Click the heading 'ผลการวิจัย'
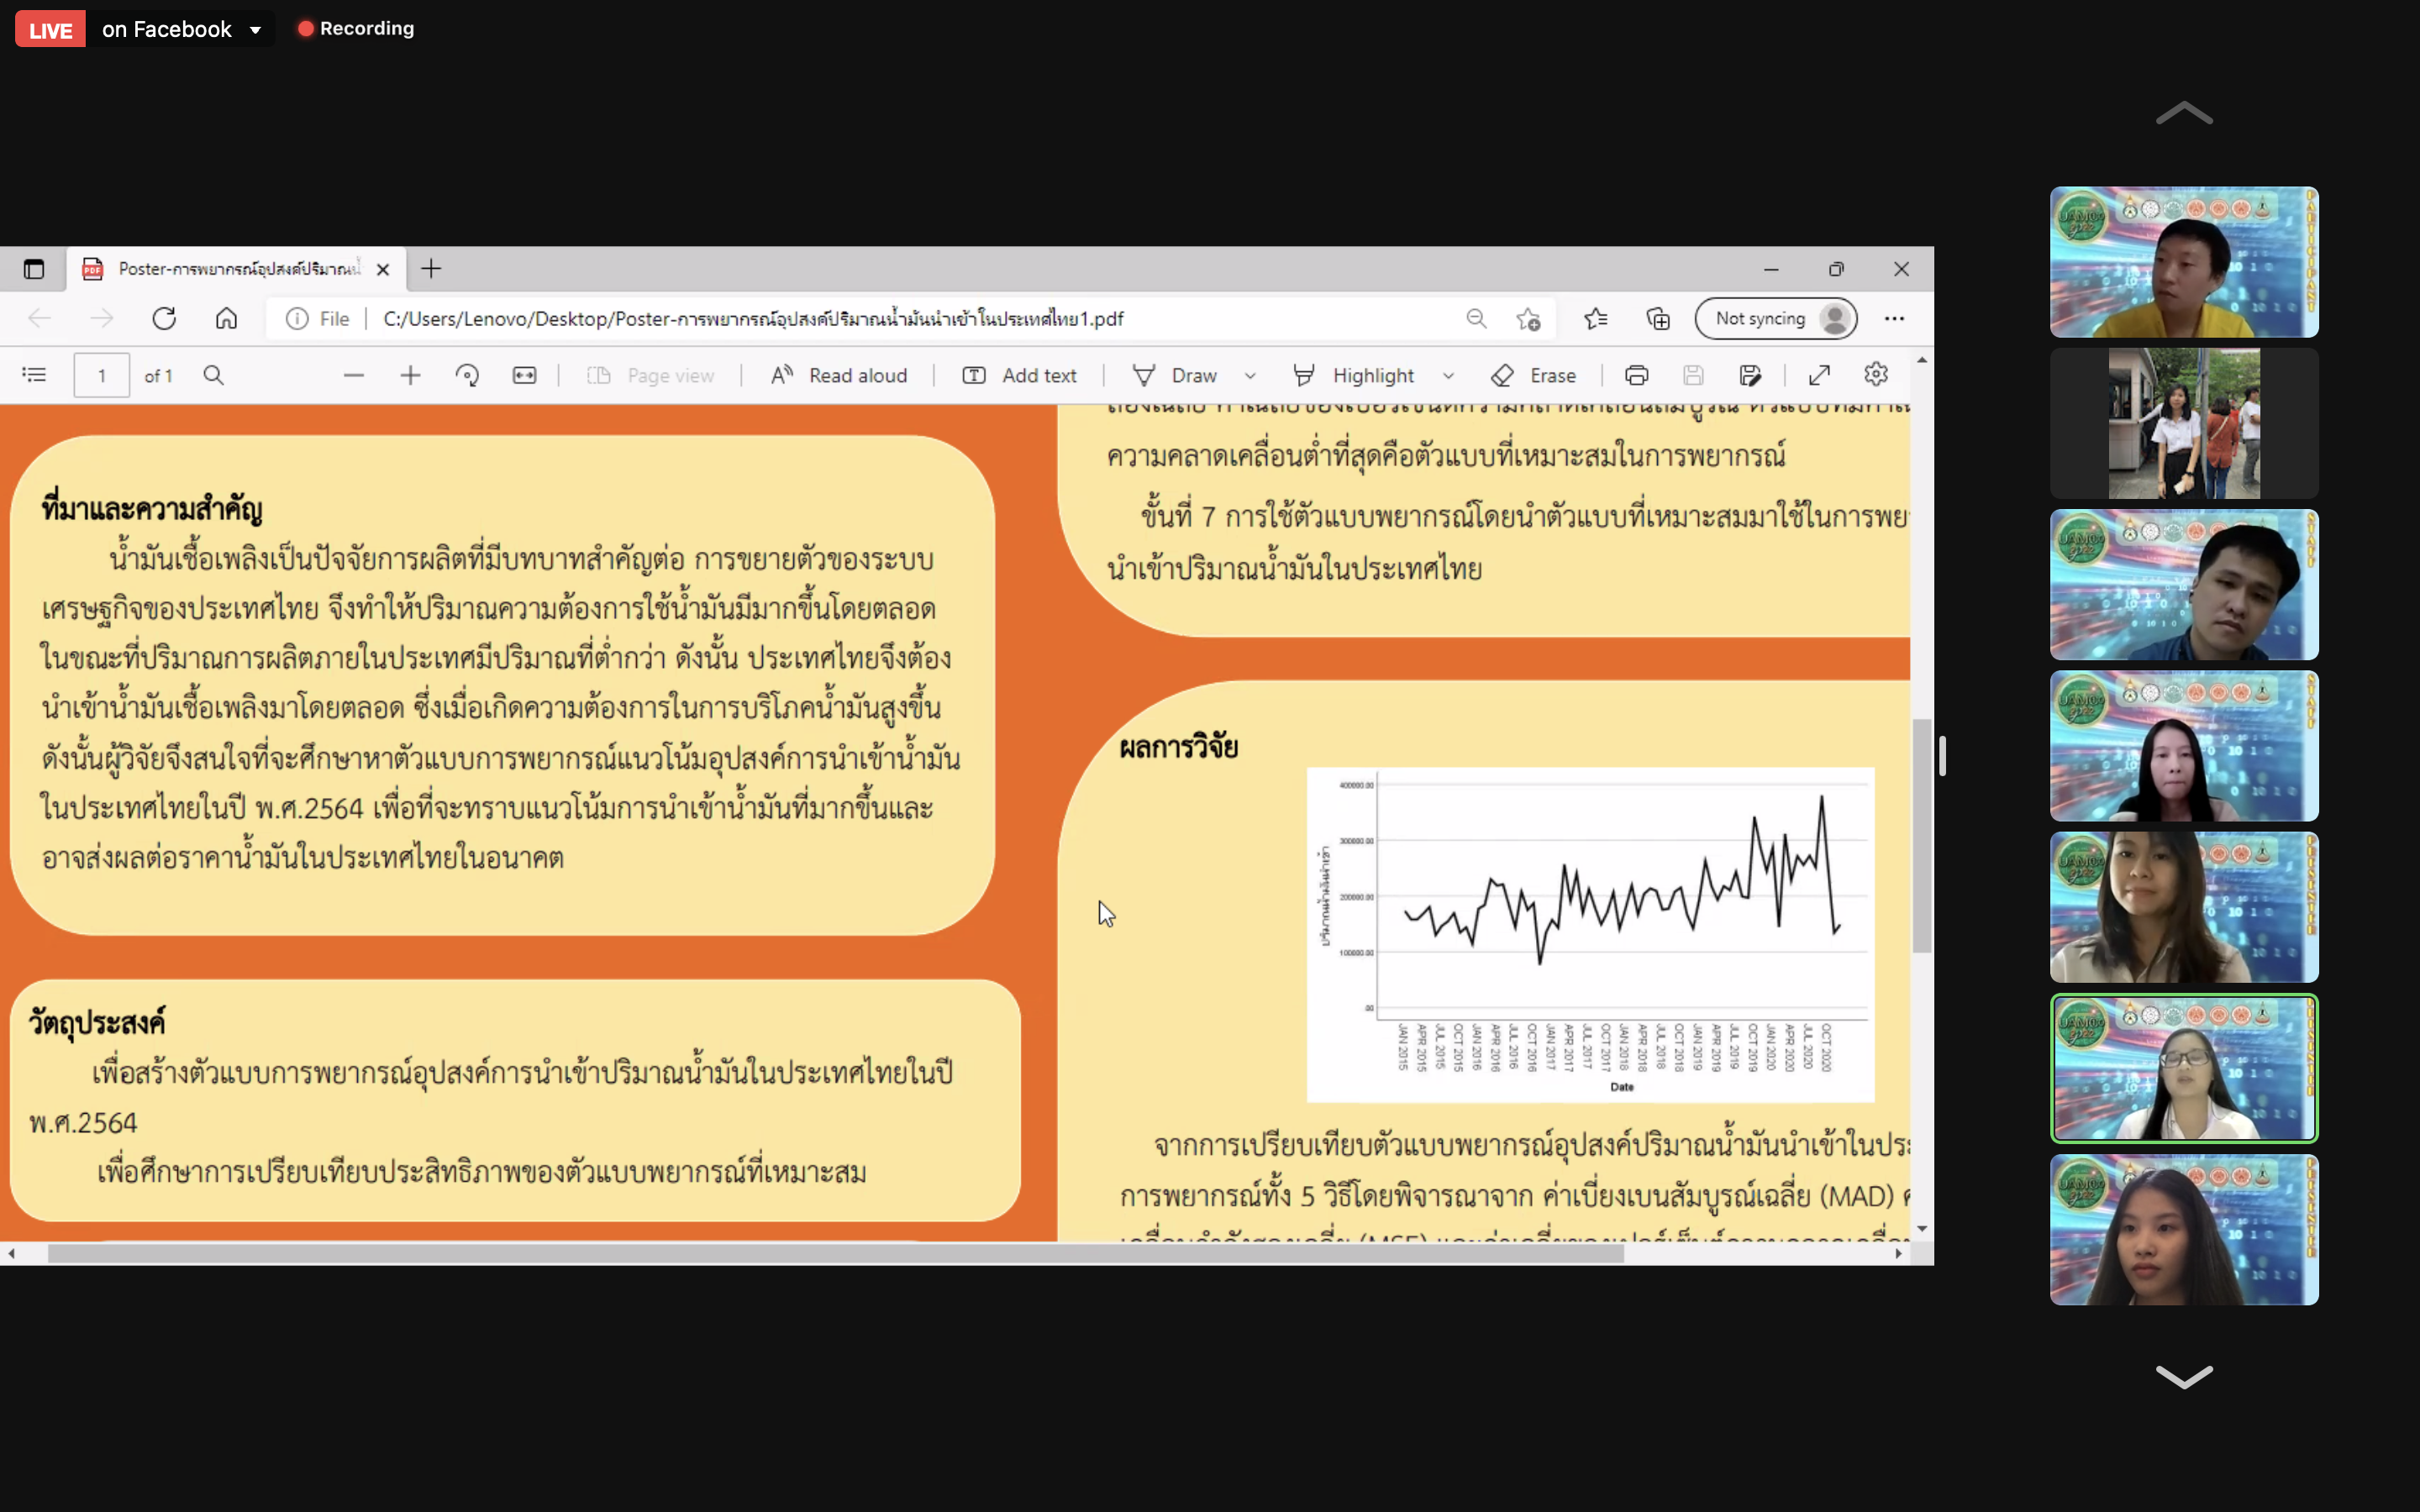The height and width of the screenshot is (1512, 2420). pyautogui.click(x=1178, y=747)
